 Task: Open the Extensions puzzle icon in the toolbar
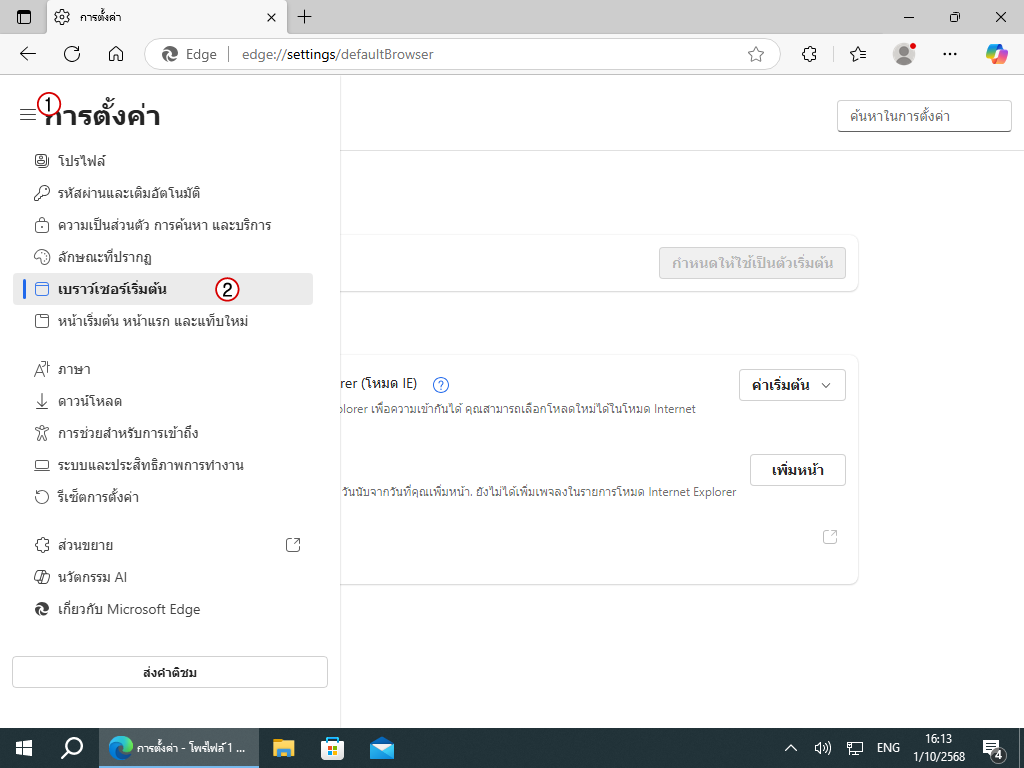point(810,54)
